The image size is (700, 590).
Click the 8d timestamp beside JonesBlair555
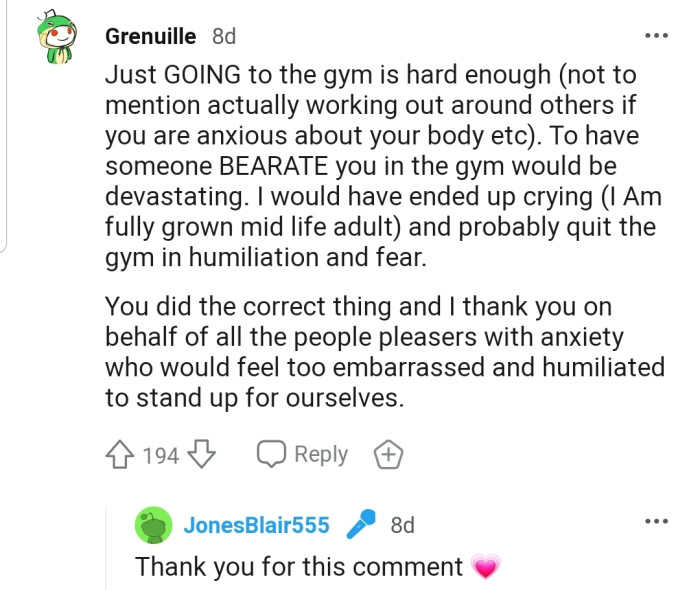402,524
